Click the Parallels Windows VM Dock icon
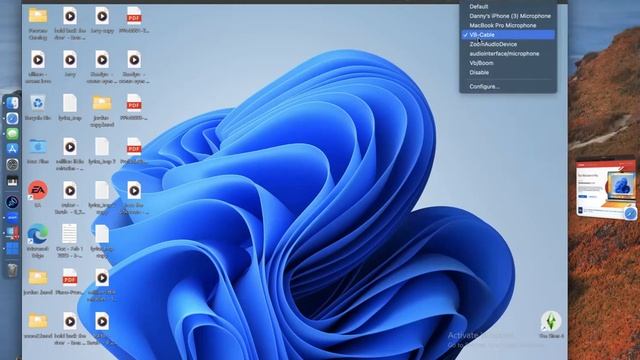The height and width of the screenshot is (360, 640). [12, 248]
